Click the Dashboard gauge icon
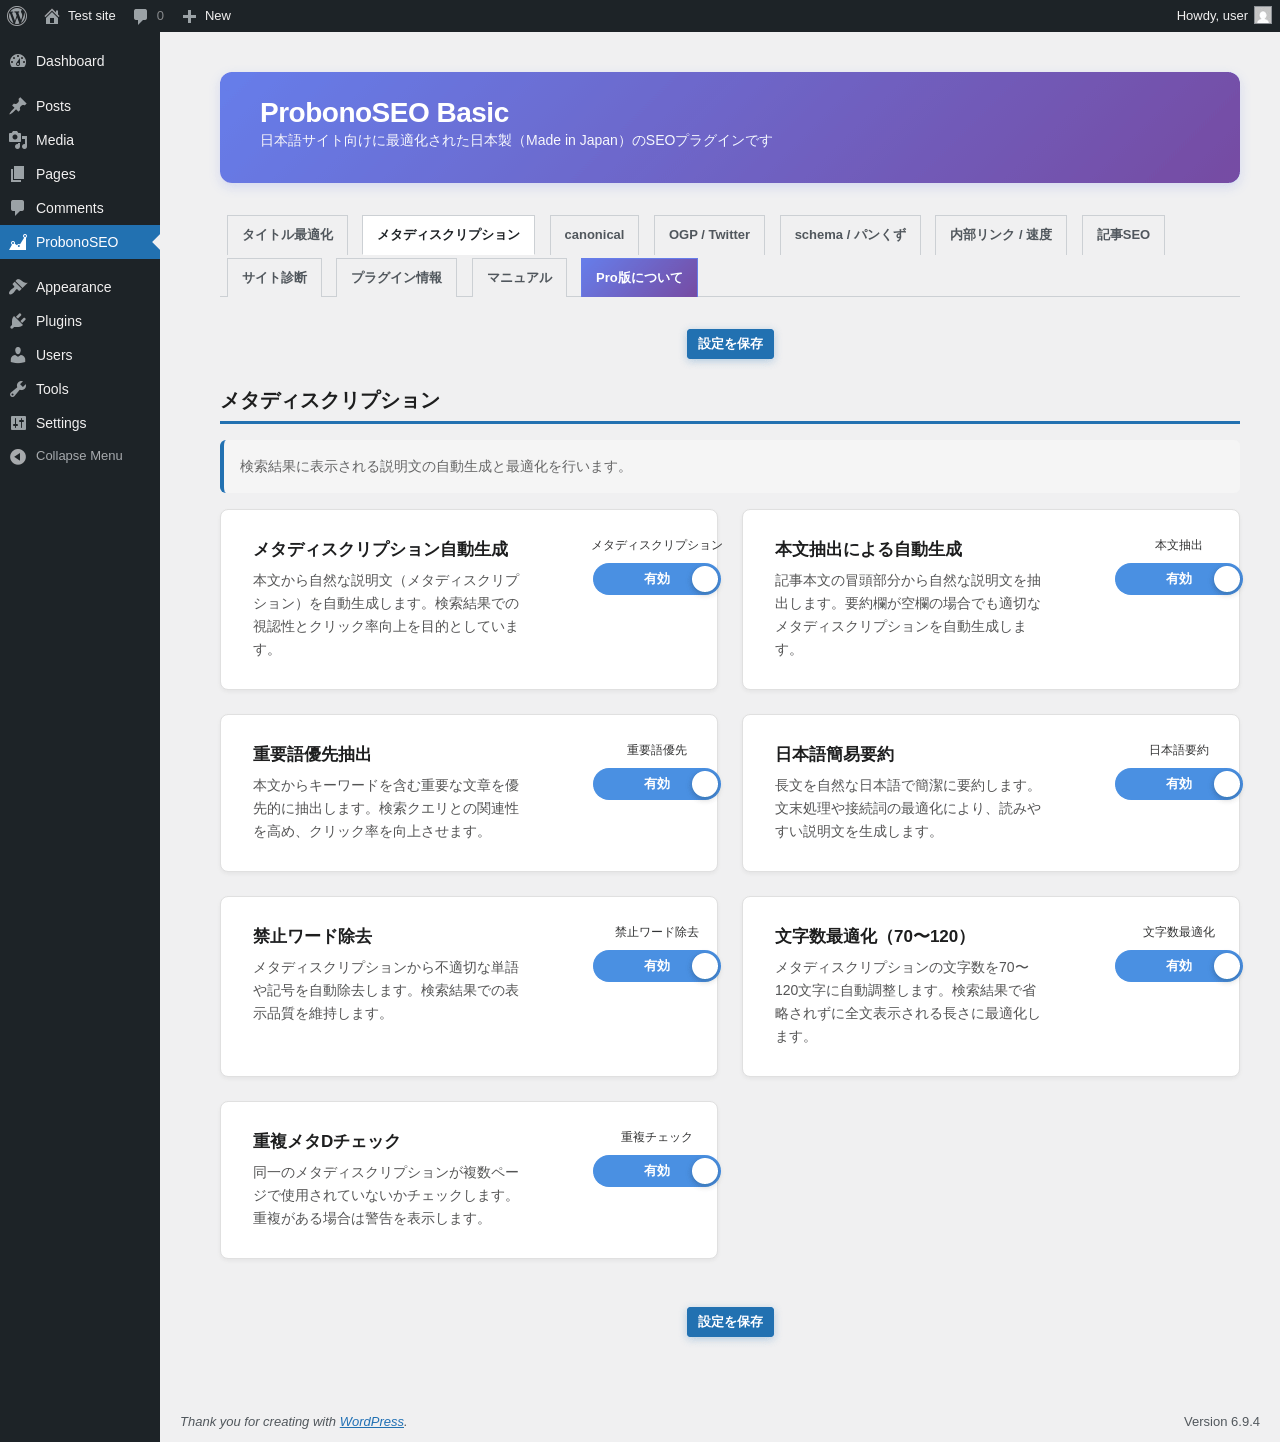Viewport: 1280px width, 1442px height. point(18,61)
